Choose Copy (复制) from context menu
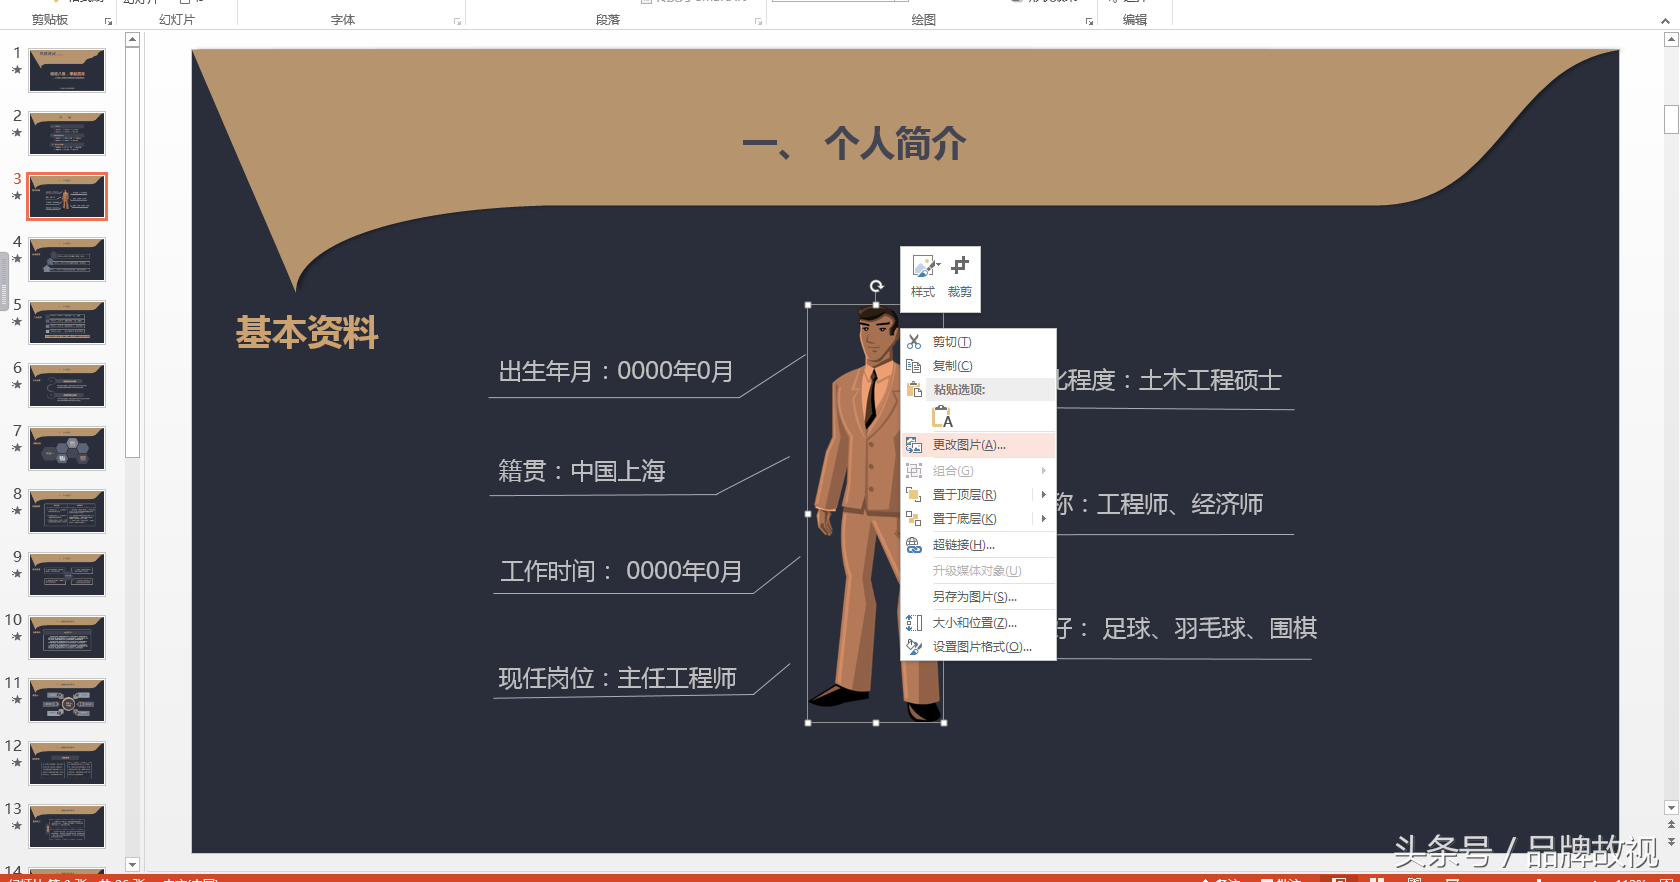 click(978, 366)
